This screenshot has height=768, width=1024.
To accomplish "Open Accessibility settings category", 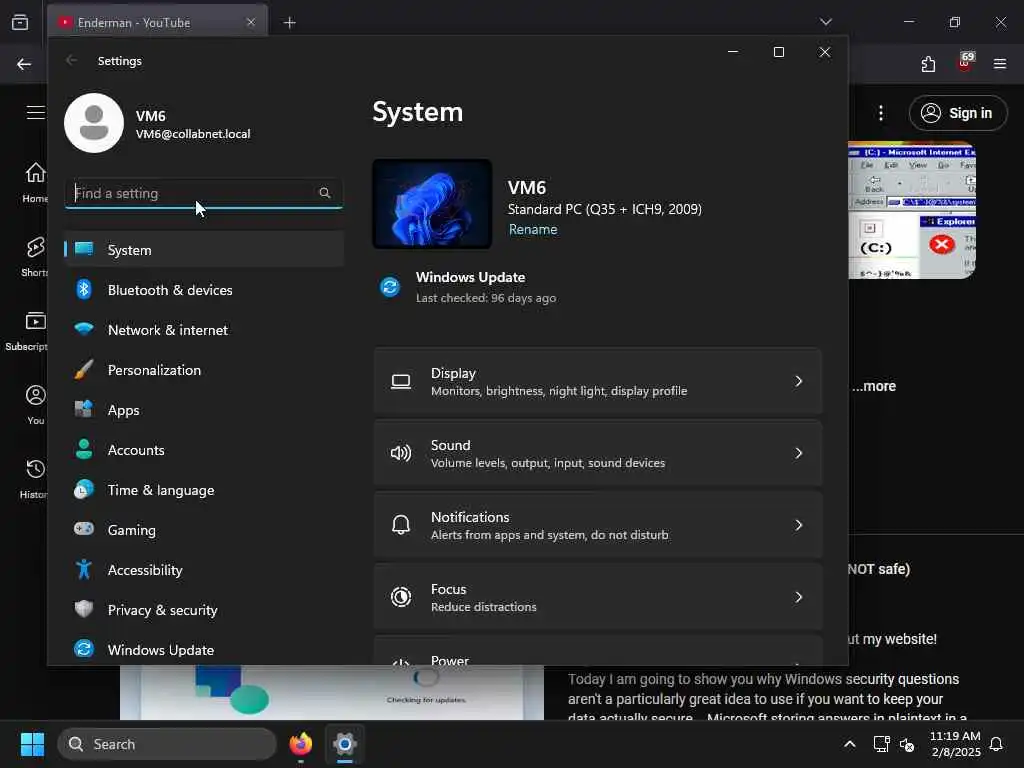I will pyautogui.click(x=204, y=570).
